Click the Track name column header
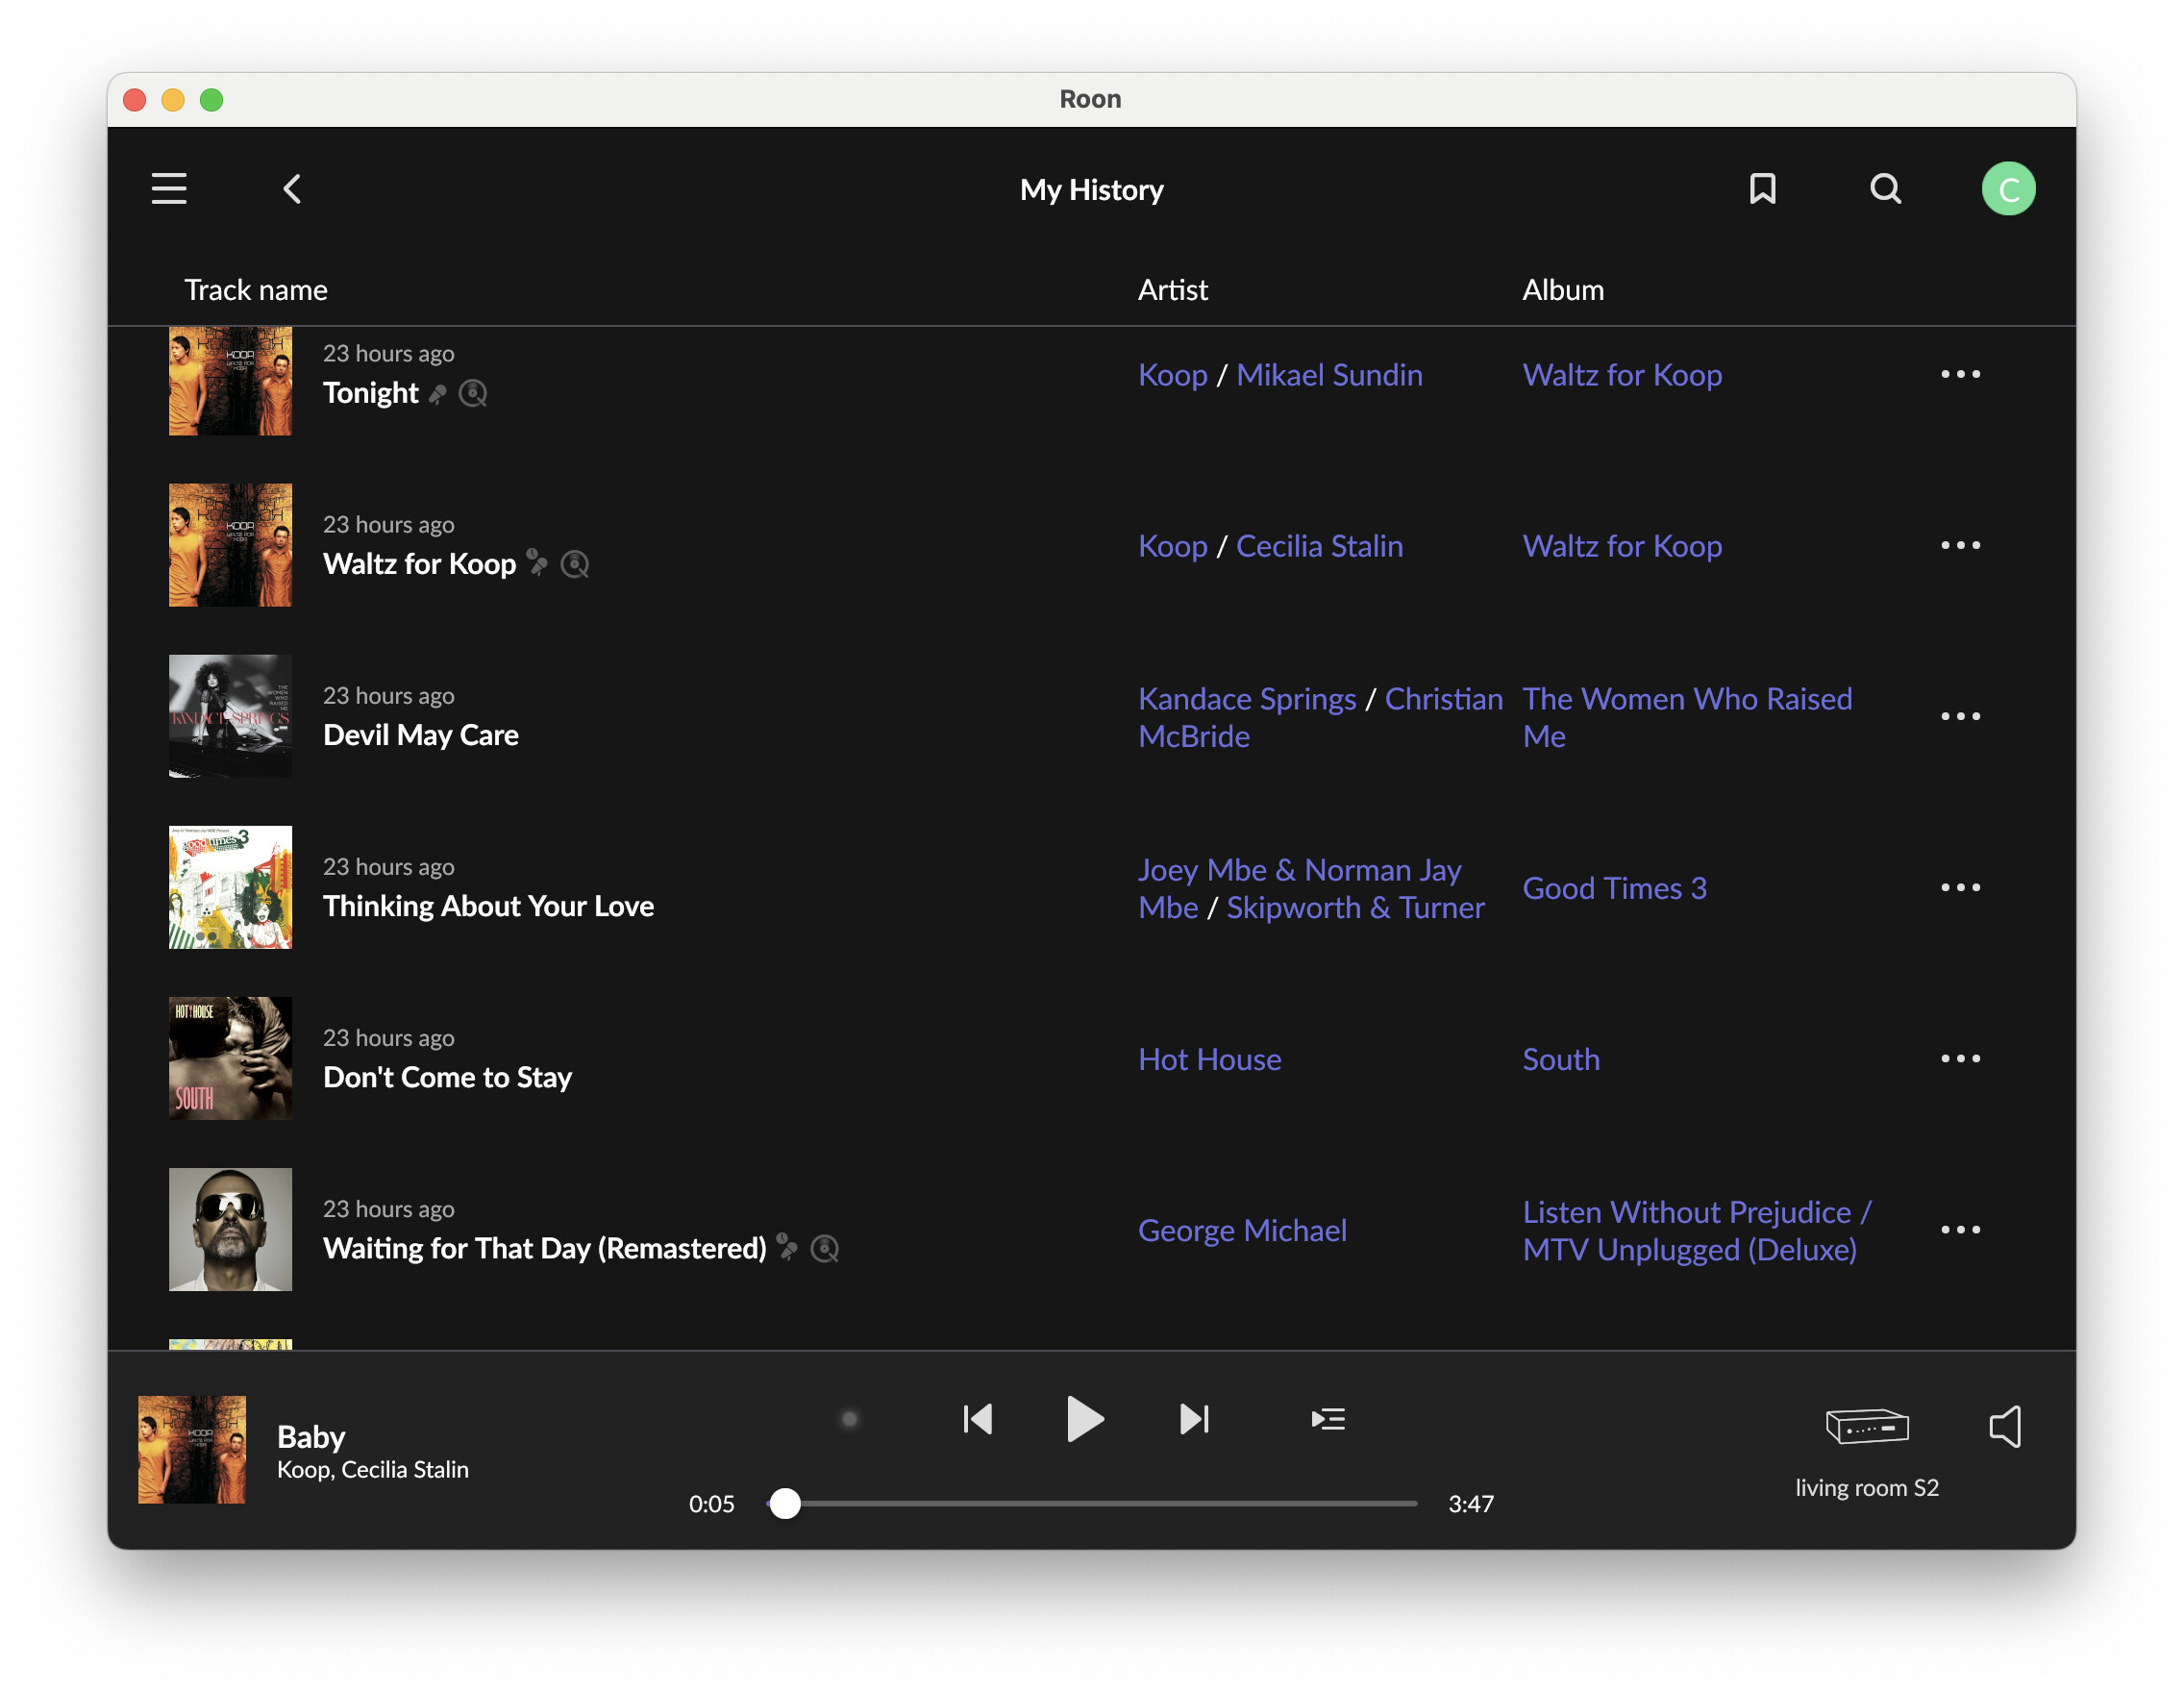The height and width of the screenshot is (1692, 2184). [255, 290]
